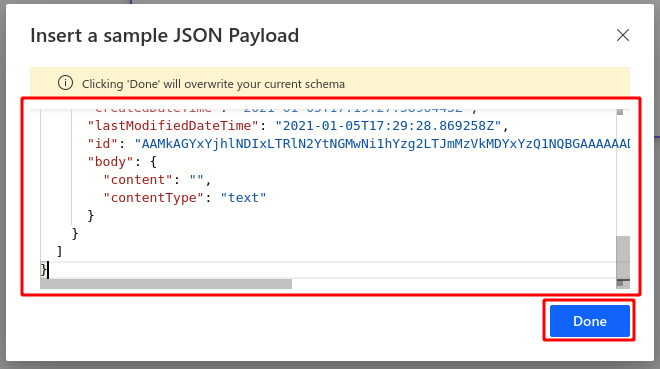Place cursor on the "content" key
This screenshot has height=369, width=660.
click(x=138, y=180)
